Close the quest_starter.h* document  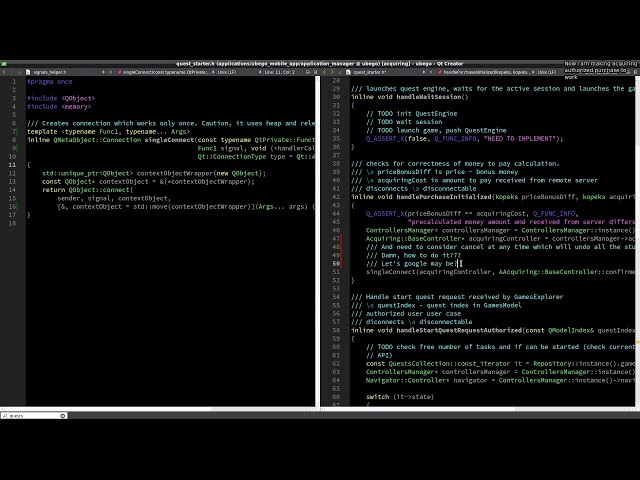click(431, 72)
